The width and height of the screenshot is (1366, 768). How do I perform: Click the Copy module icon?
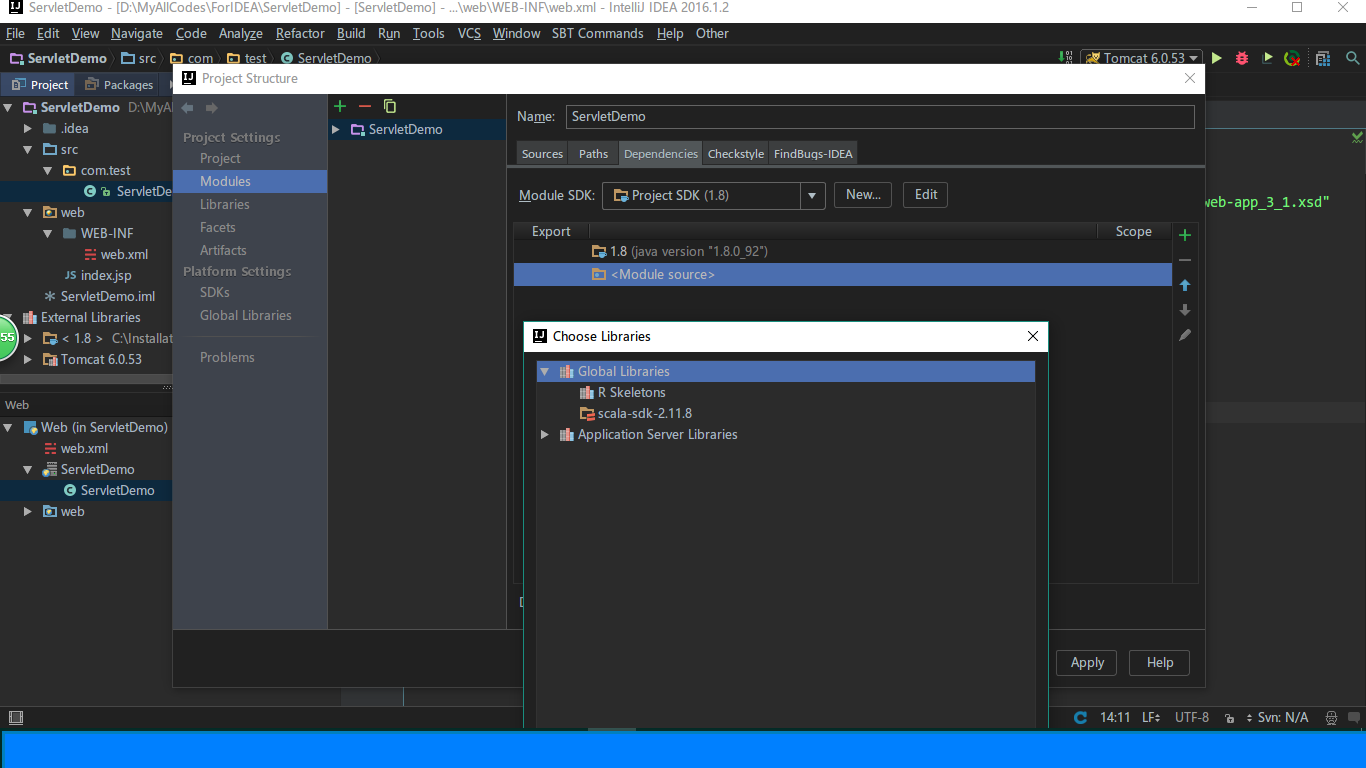(390, 106)
